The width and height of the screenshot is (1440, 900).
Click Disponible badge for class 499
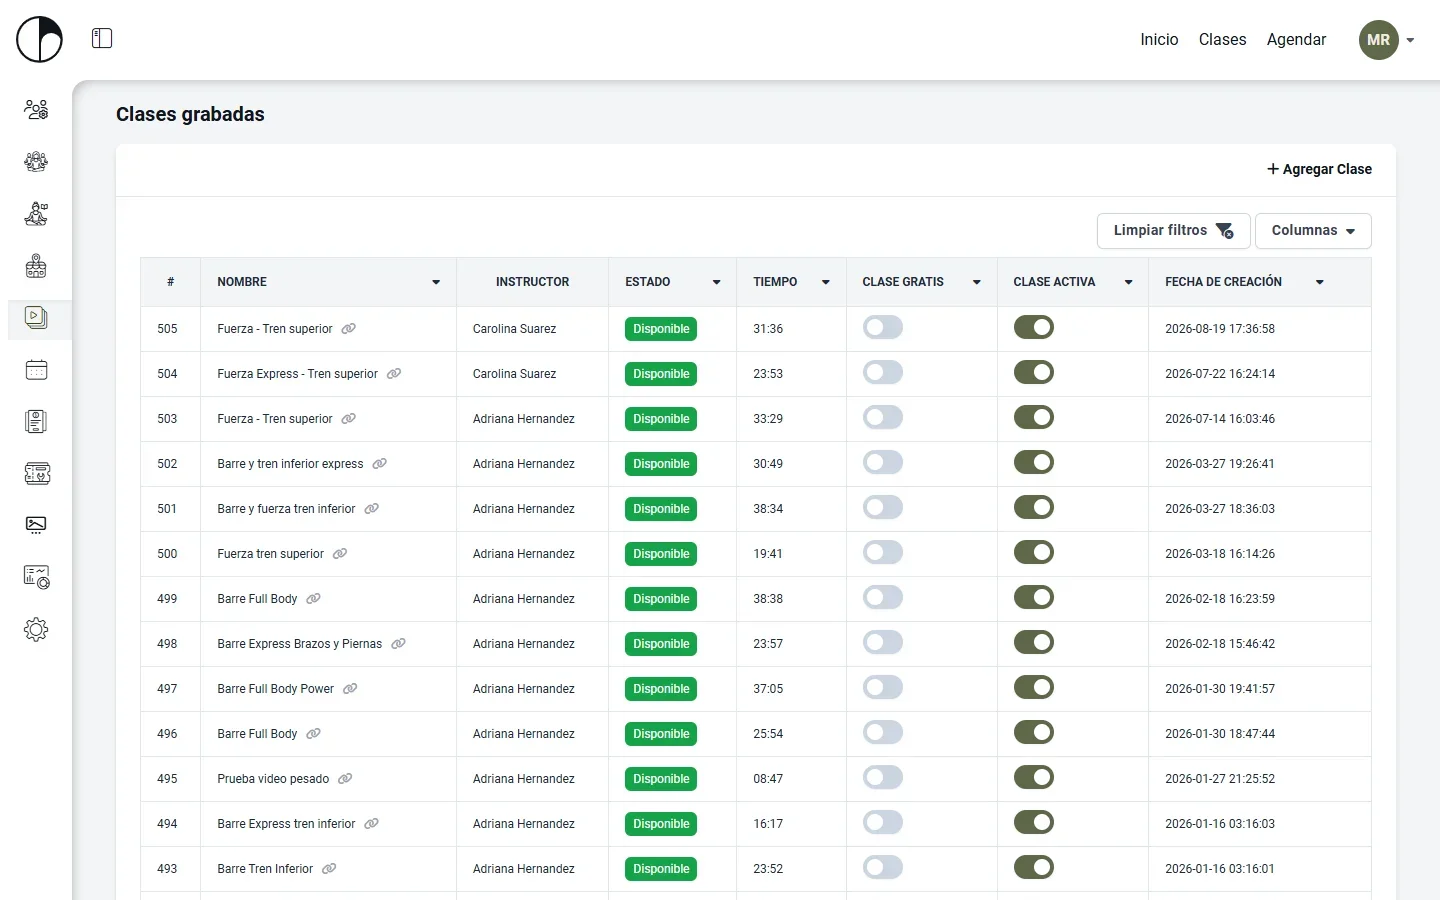click(661, 599)
